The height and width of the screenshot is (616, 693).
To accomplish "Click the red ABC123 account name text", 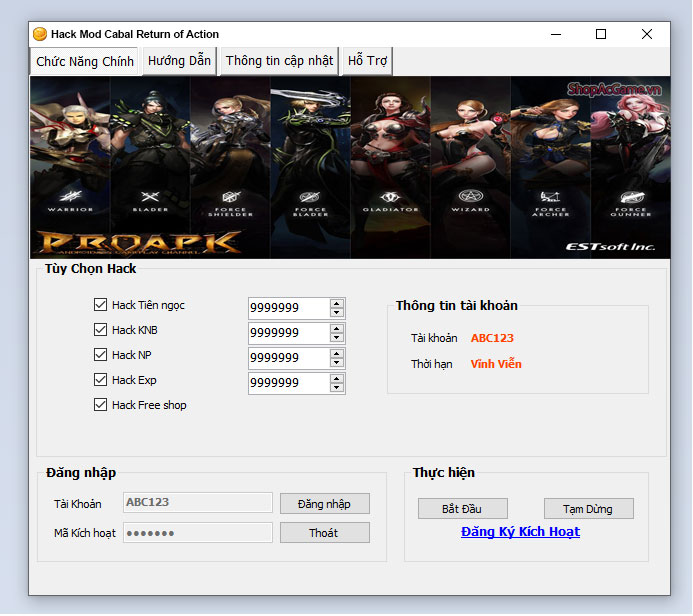I will 492,338.
